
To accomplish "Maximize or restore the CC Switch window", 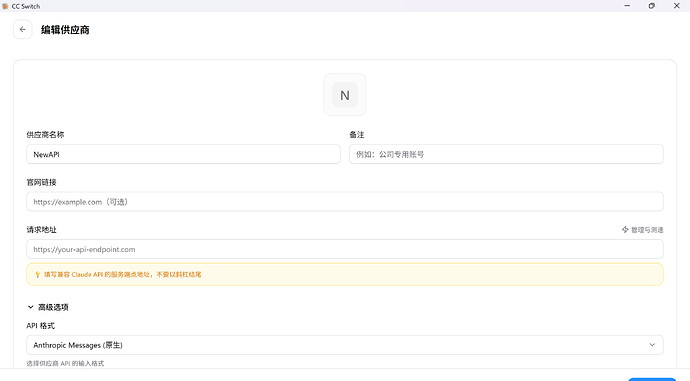I will (652, 6).
